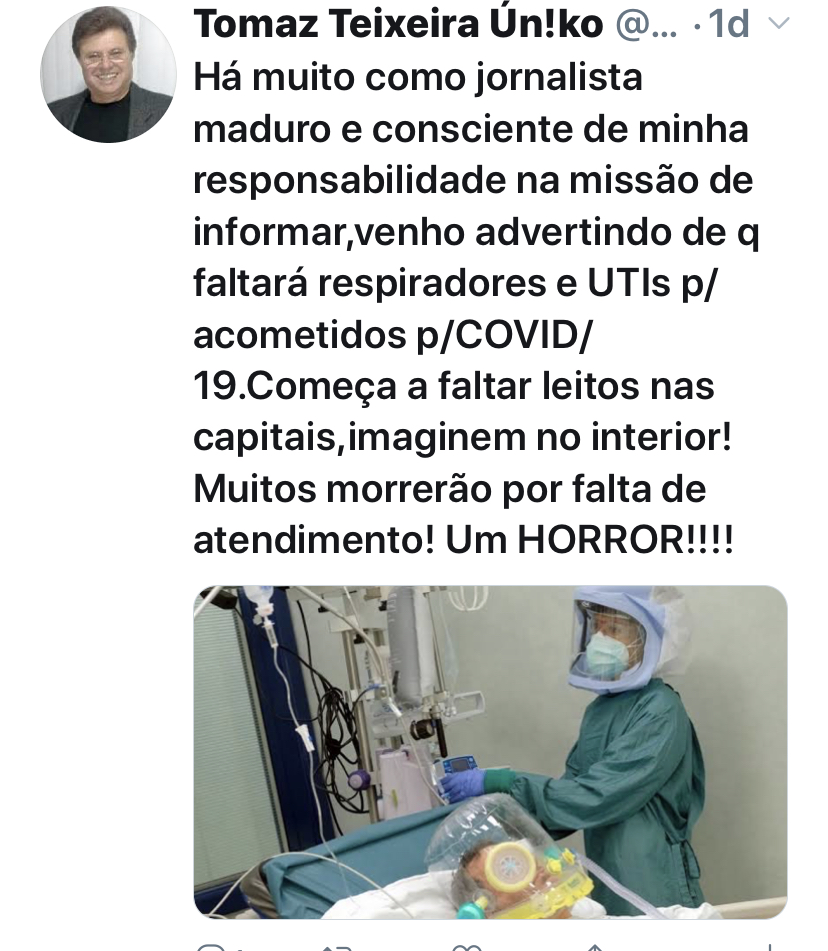Tap the 'acometidos p/COVID/' text line

[392, 334]
